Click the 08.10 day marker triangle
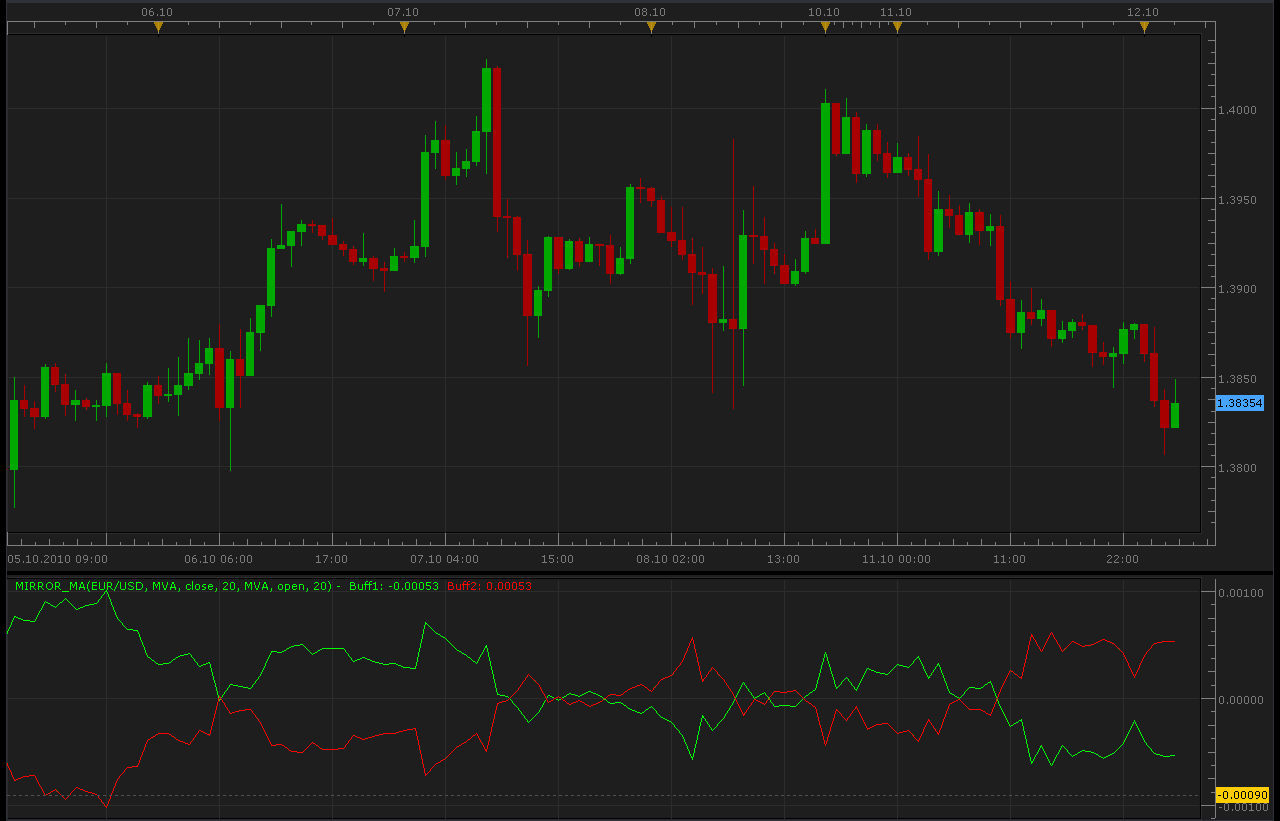The height and width of the screenshot is (821, 1280). tap(651, 28)
